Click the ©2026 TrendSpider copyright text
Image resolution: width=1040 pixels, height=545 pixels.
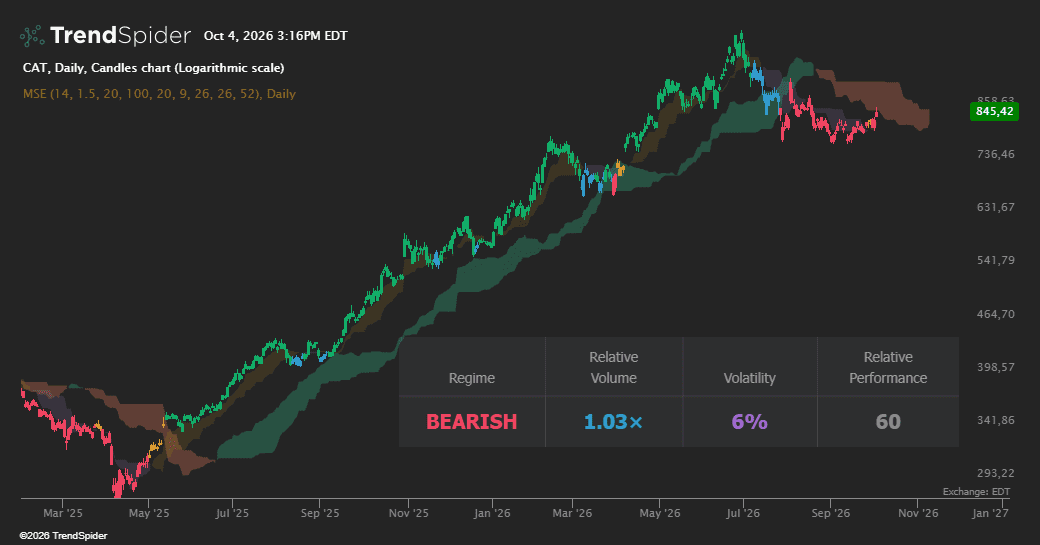(x=64, y=536)
